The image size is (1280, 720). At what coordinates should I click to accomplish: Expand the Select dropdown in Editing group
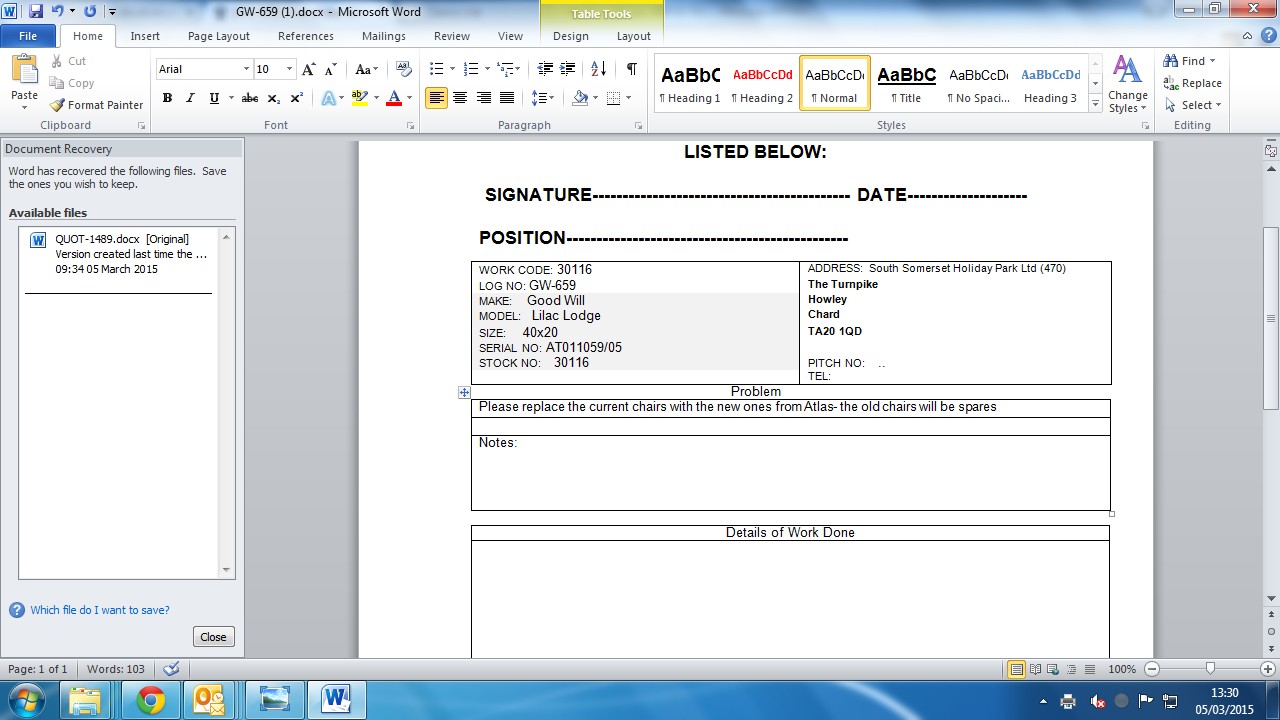click(x=1195, y=105)
